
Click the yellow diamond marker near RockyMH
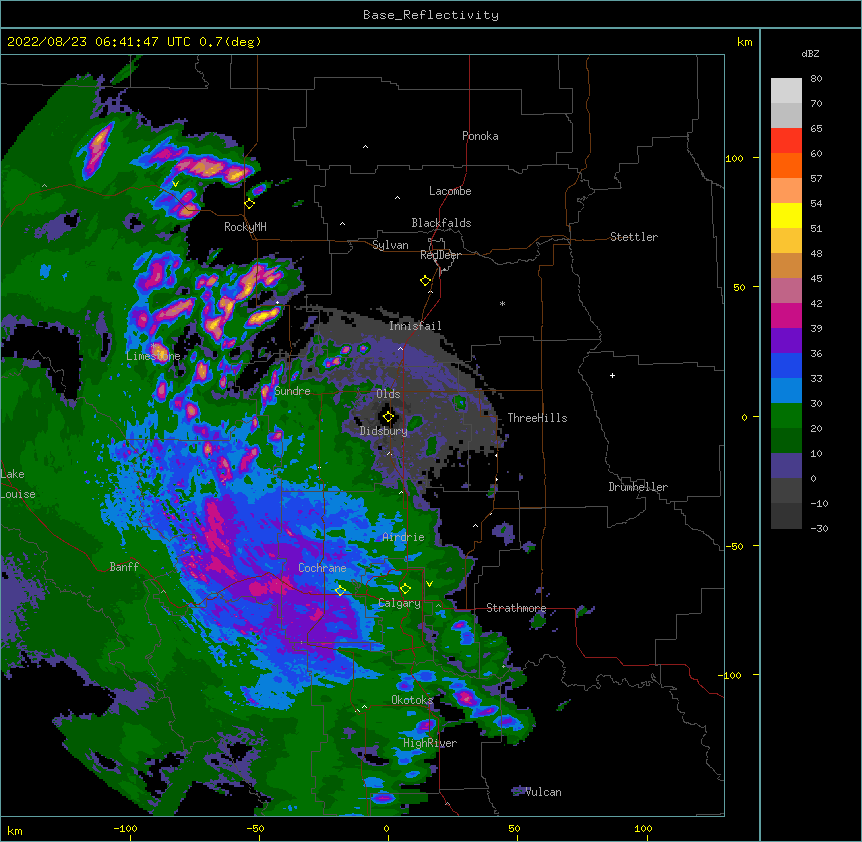coord(250,204)
